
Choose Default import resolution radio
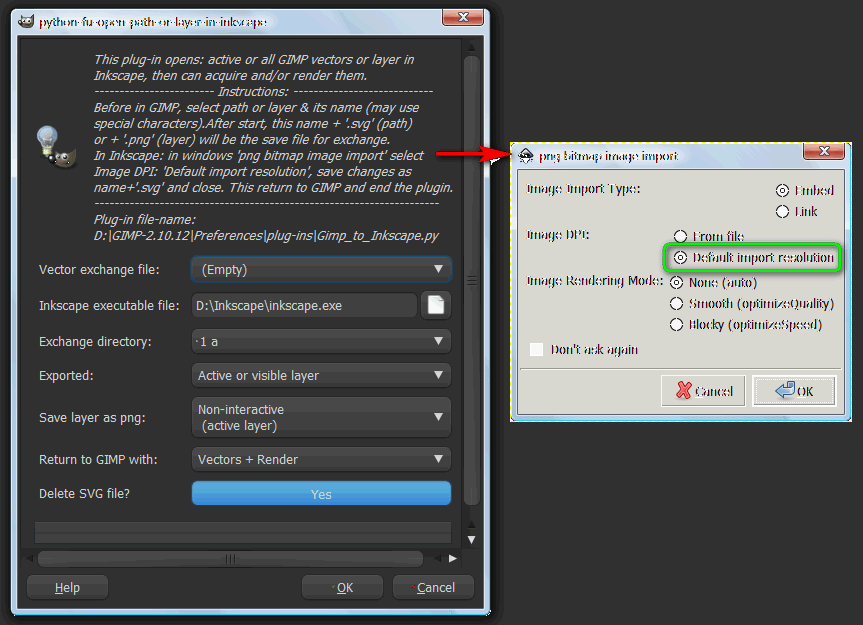[x=680, y=257]
